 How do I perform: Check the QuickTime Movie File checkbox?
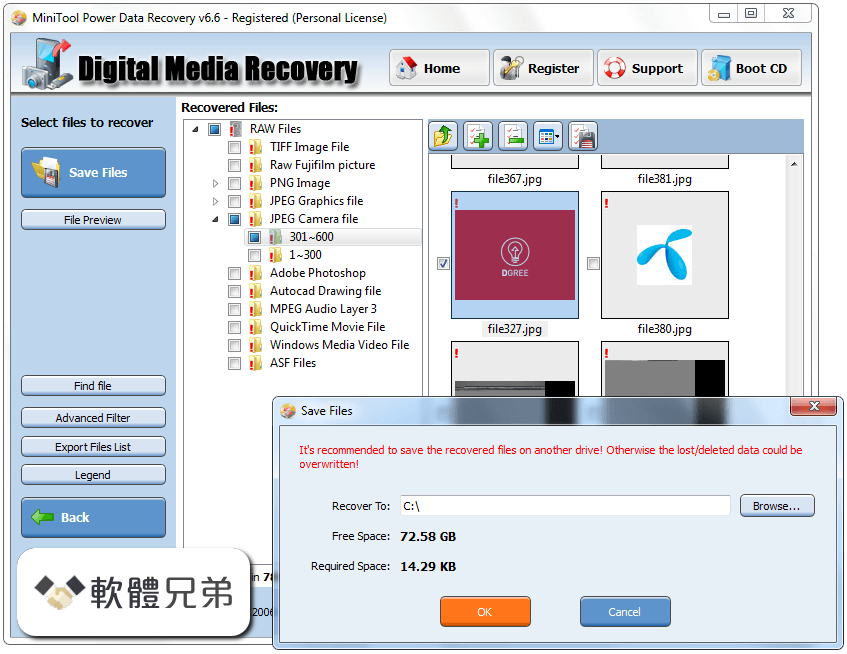(x=234, y=327)
